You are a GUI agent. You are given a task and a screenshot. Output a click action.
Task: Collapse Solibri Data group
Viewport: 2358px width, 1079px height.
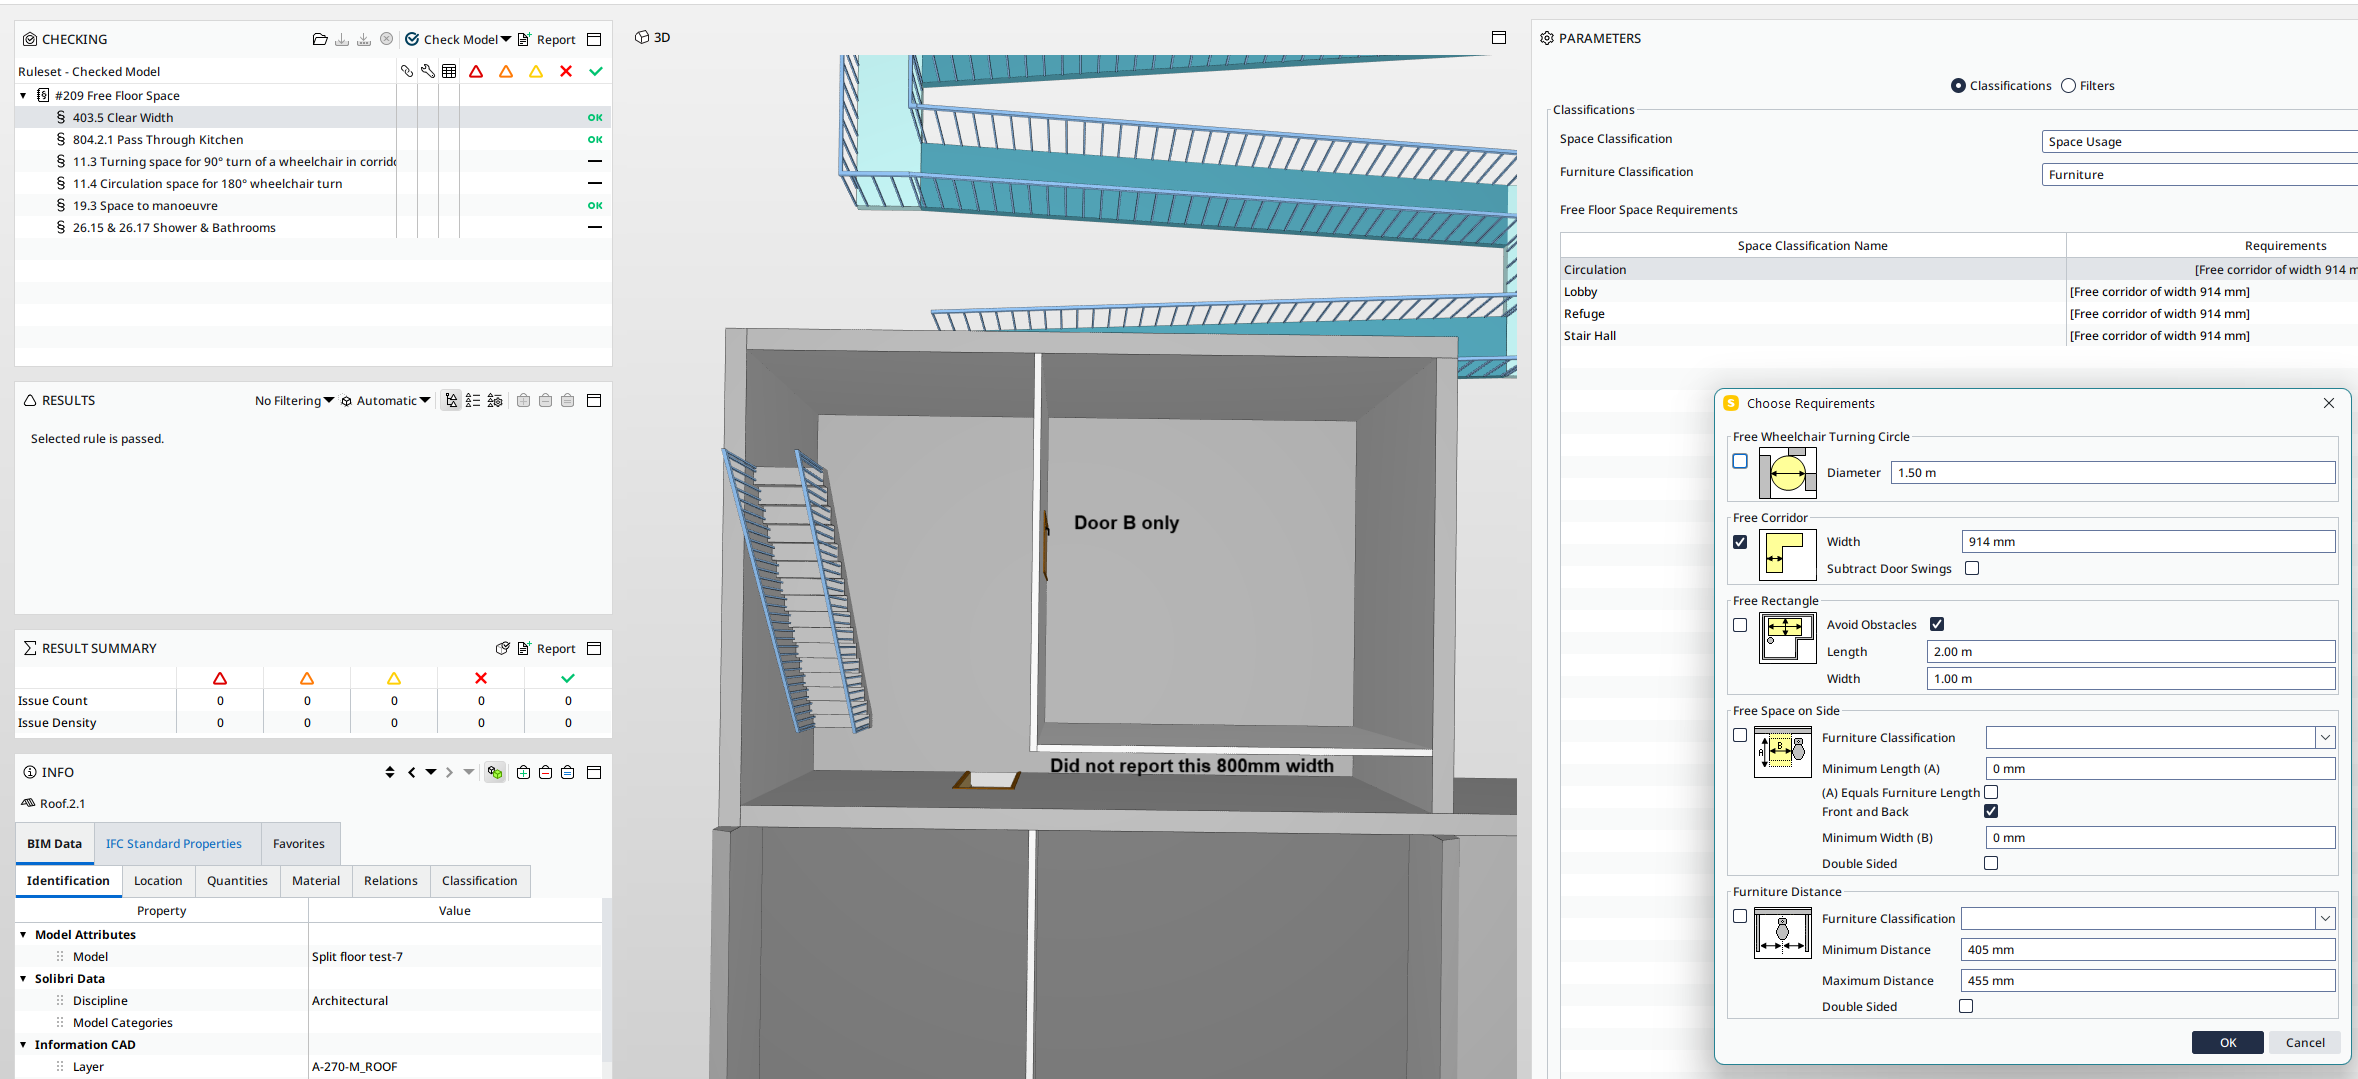(23, 979)
